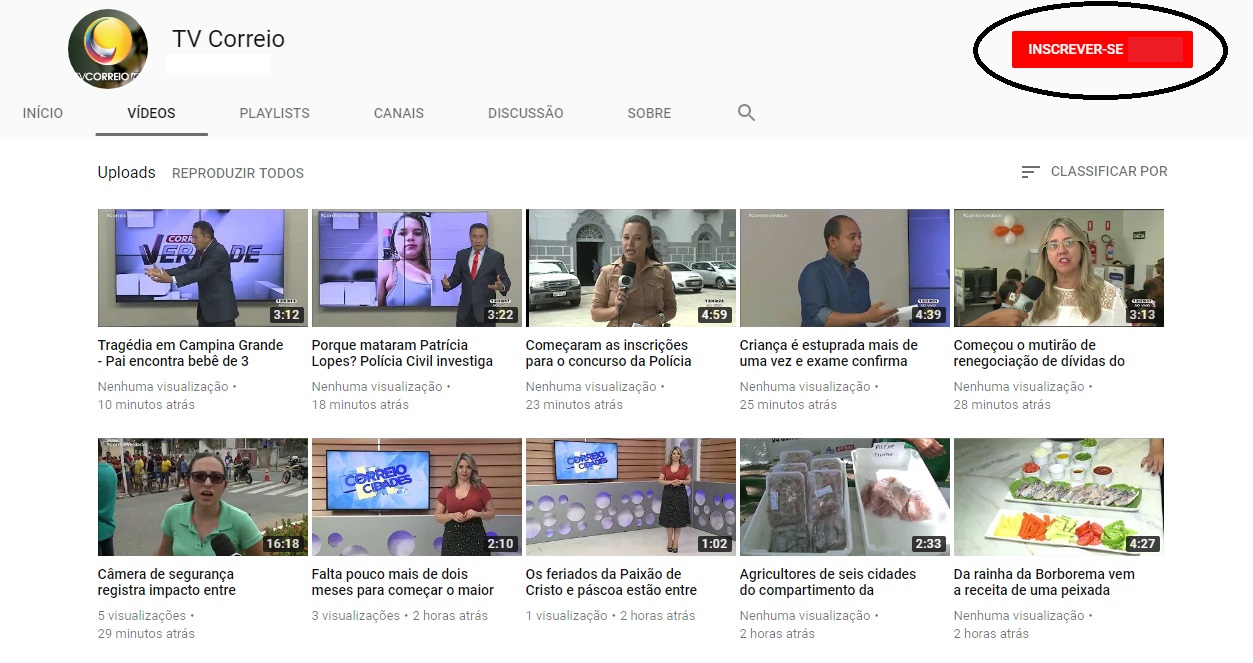
Task: Click the 4:27 duration badge
Action: click(1142, 544)
